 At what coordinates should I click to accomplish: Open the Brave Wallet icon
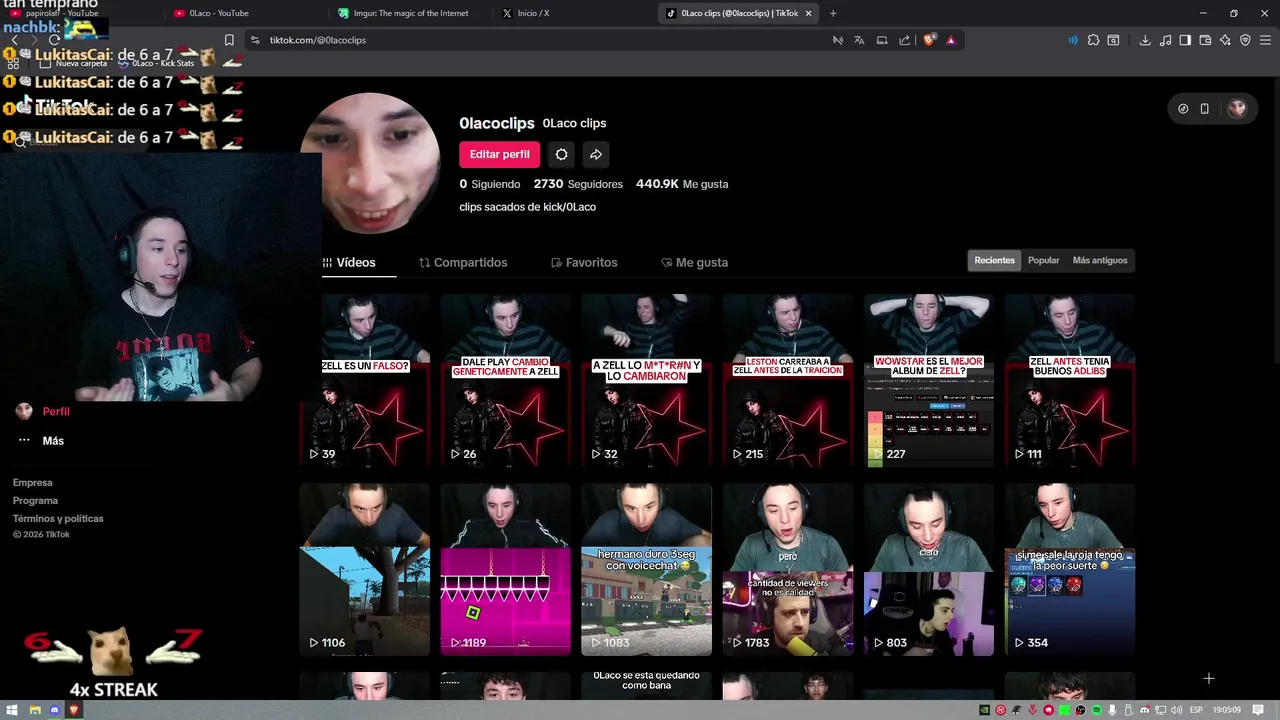click(x=1205, y=40)
